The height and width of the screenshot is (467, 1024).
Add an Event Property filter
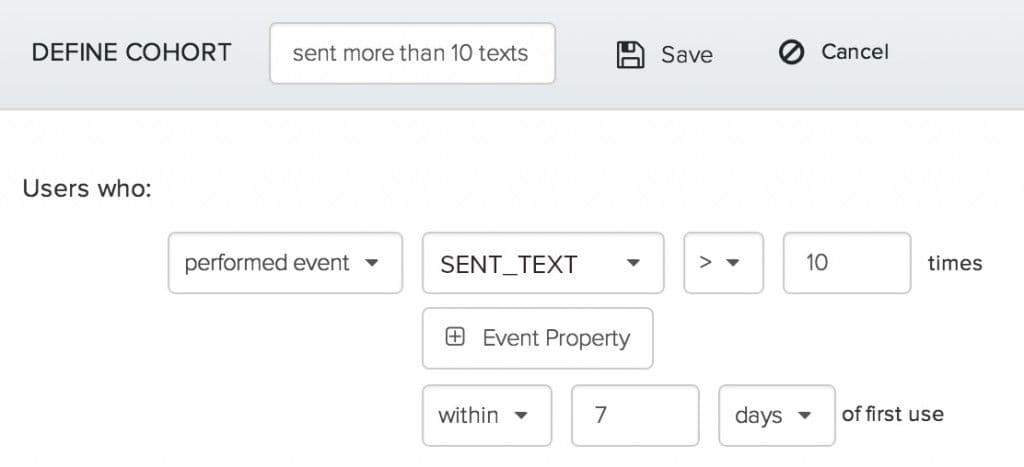coord(538,338)
